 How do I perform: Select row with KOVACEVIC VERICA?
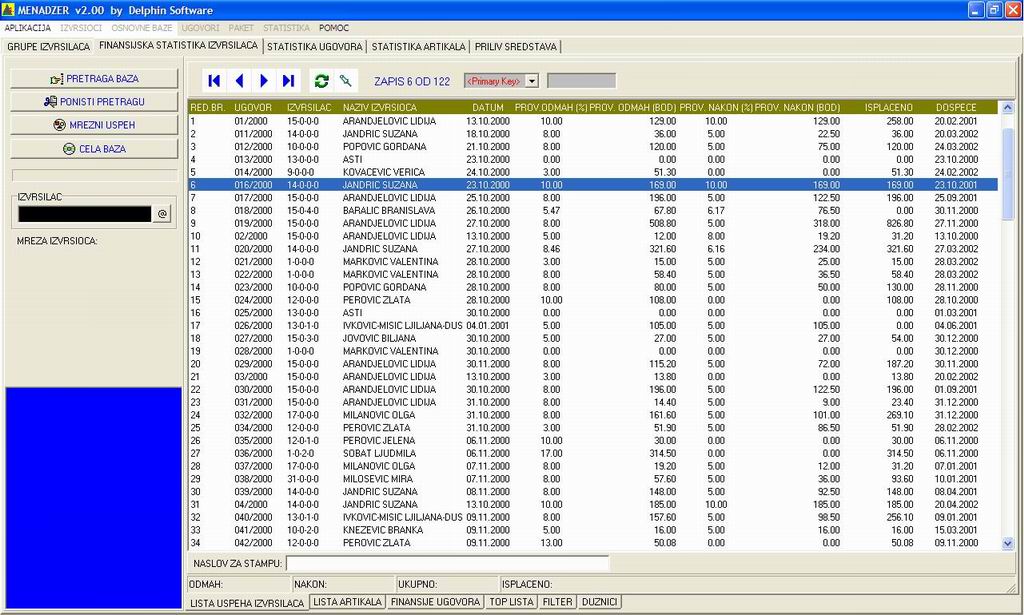(x=593, y=172)
